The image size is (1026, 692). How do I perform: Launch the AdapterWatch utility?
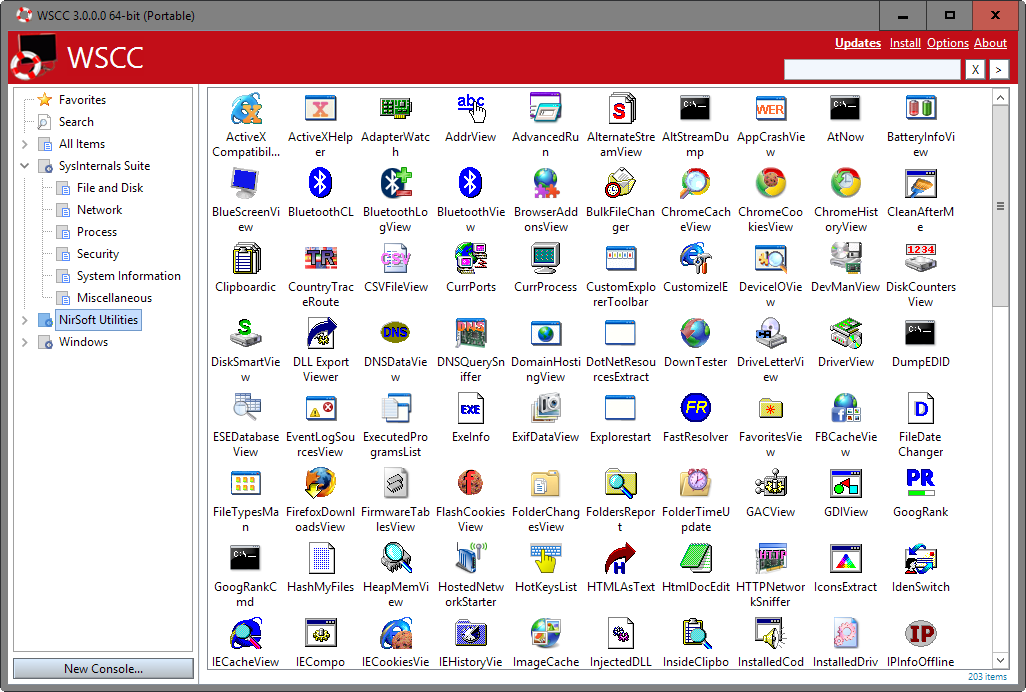pos(395,109)
